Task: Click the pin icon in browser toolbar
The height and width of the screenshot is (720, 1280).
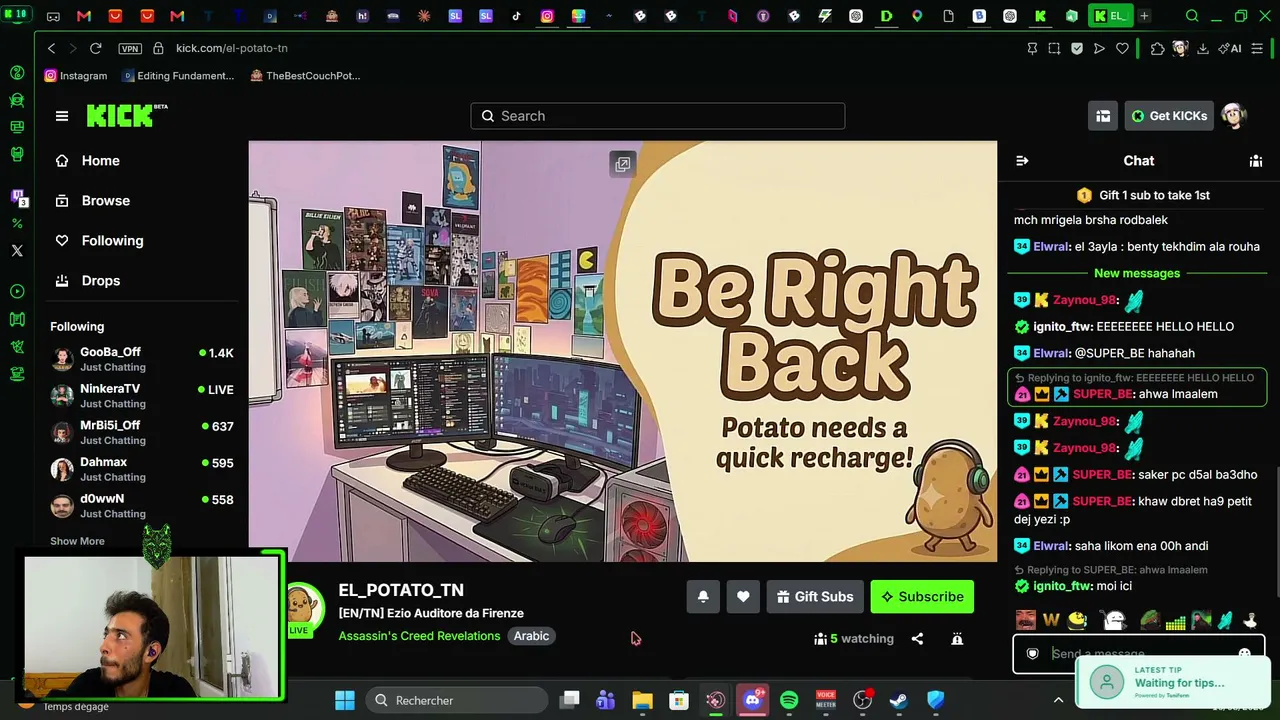Action: pos(1032,48)
